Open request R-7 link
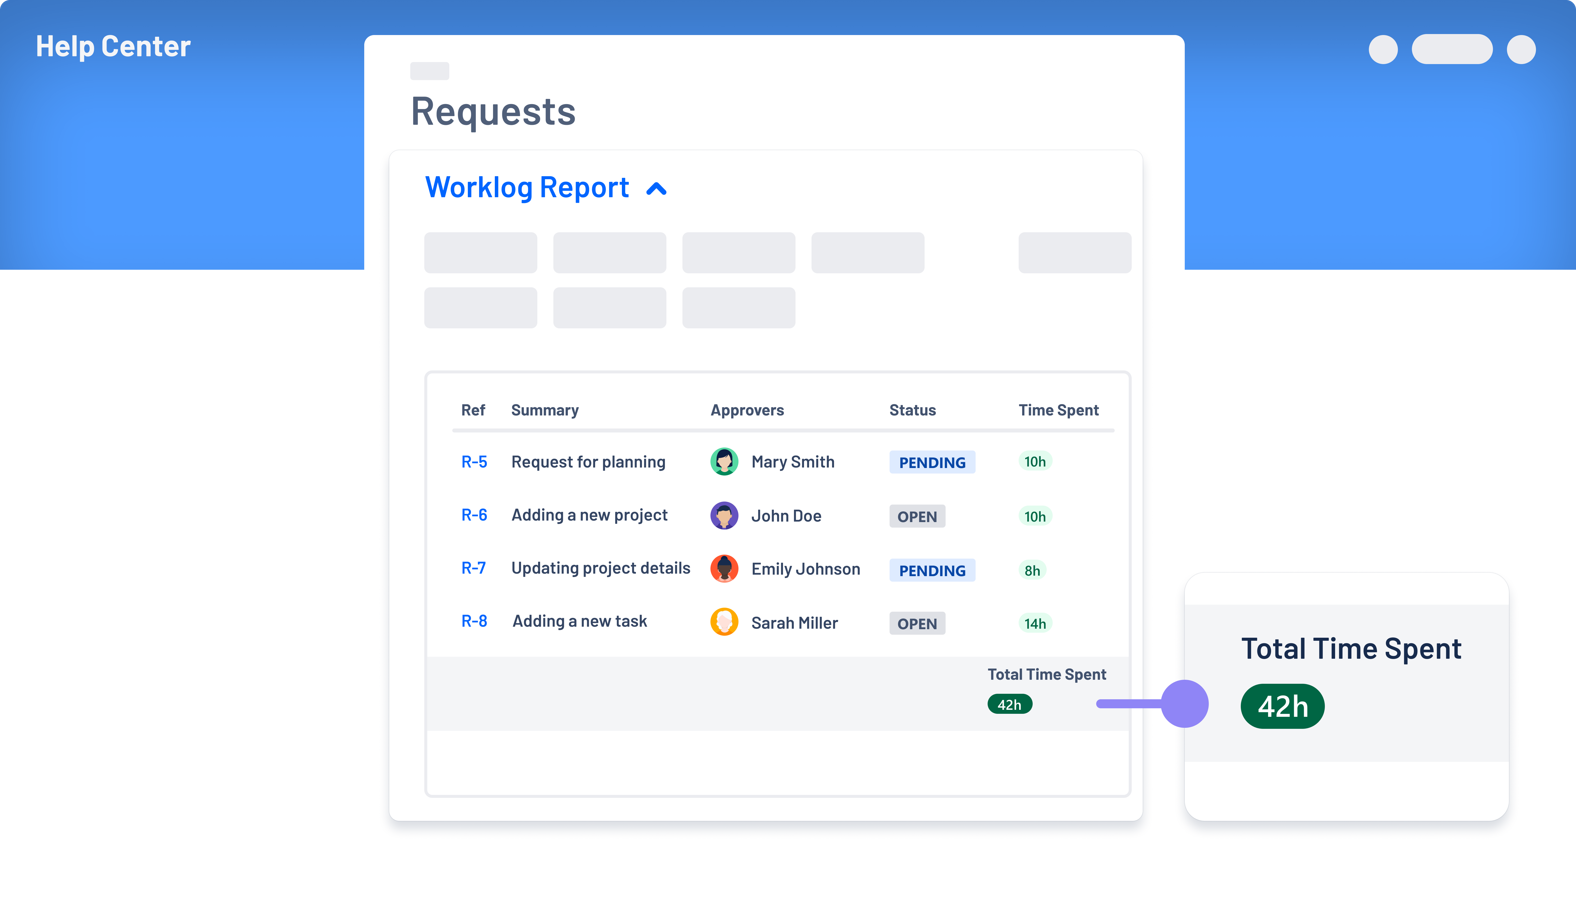1576x900 pixels. 474,568
